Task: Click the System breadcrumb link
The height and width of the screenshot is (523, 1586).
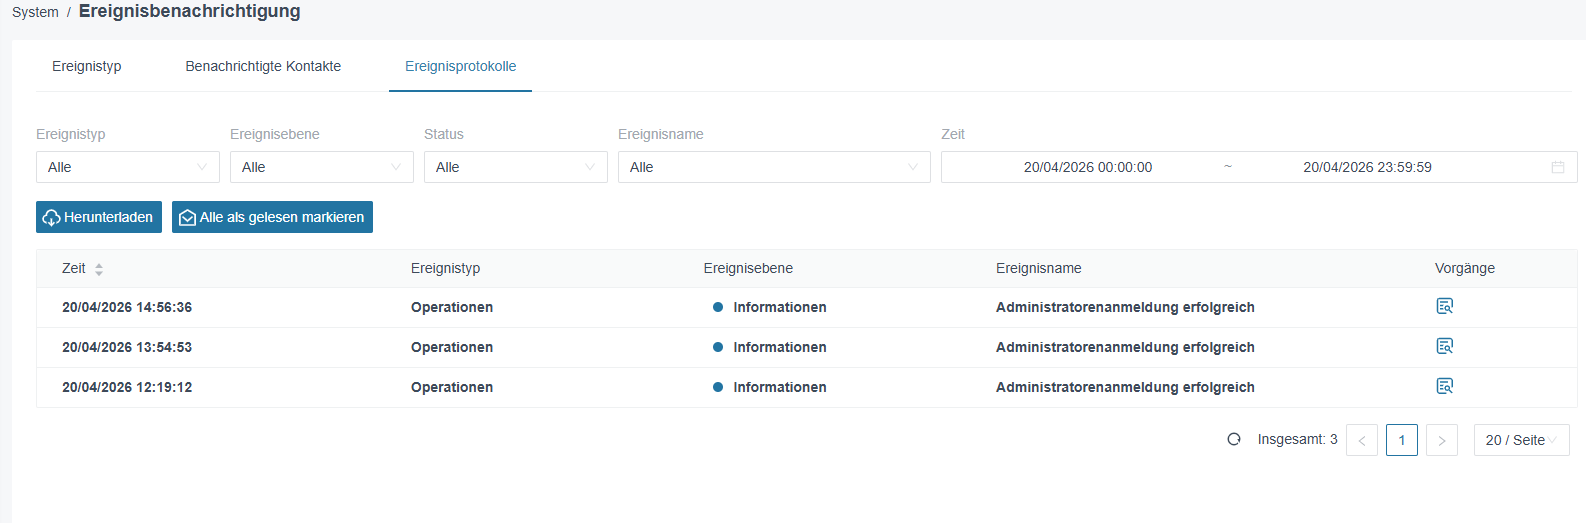Action: coord(35,12)
